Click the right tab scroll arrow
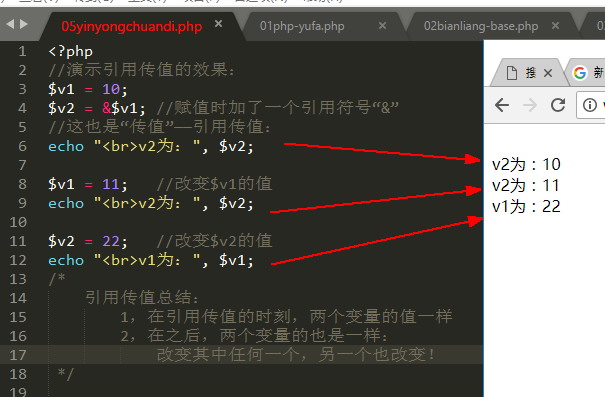Image resolution: width=605 pixels, height=397 pixels. tap(24, 24)
